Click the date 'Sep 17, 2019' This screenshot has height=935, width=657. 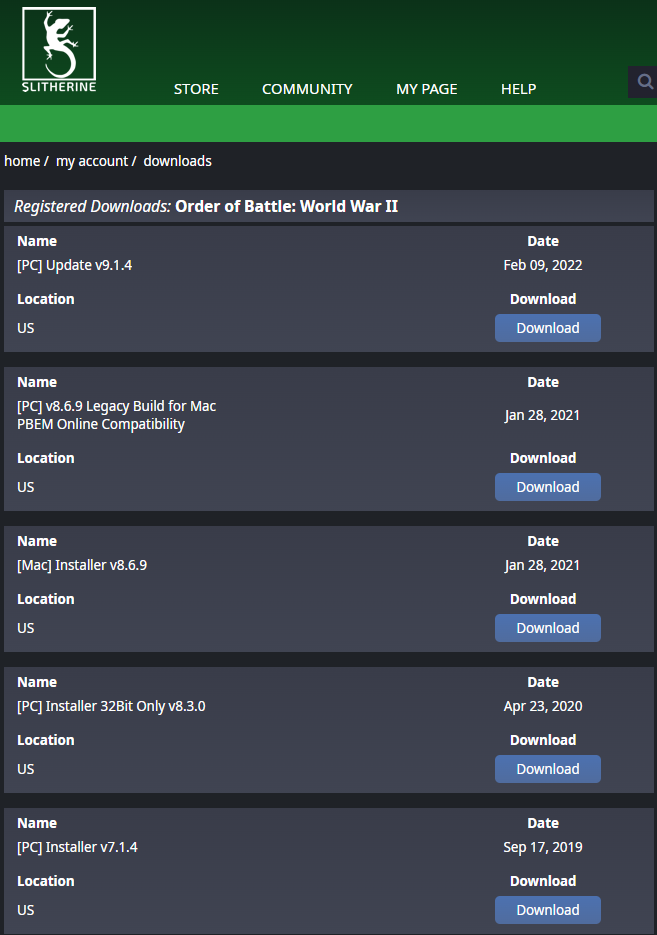click(x=543, y=847)
